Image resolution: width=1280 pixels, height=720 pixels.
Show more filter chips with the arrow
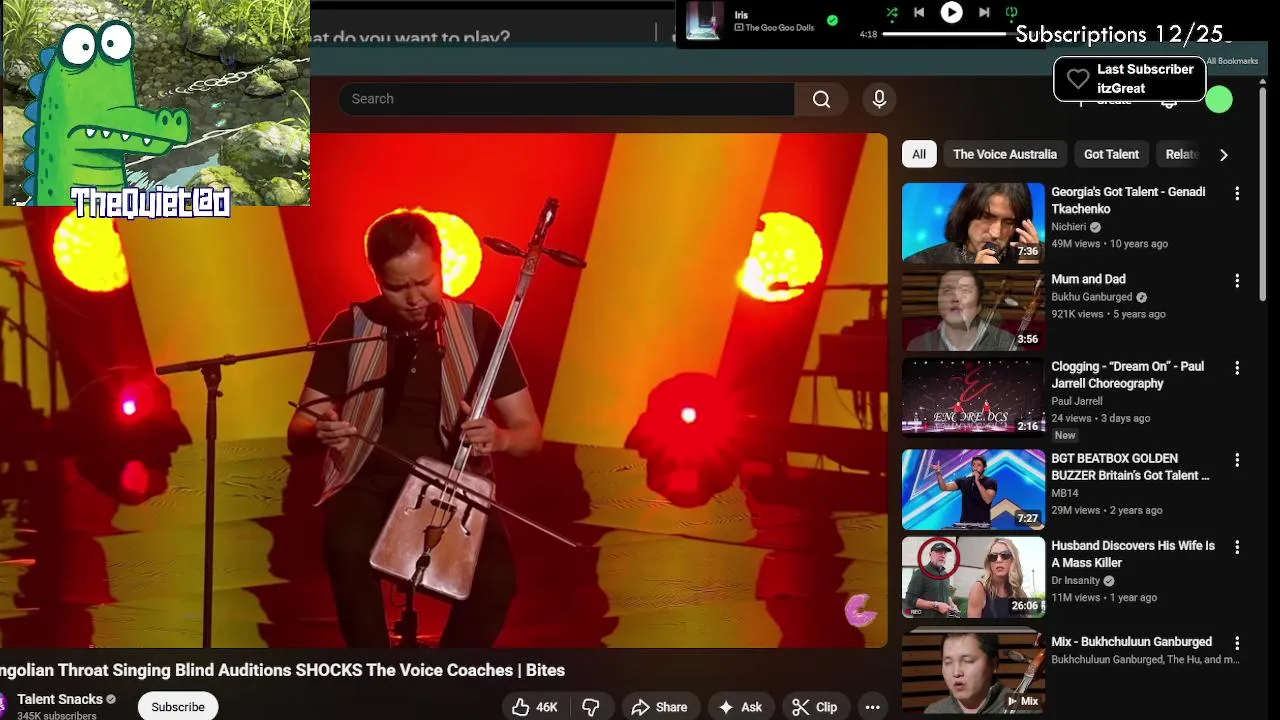1223,154
